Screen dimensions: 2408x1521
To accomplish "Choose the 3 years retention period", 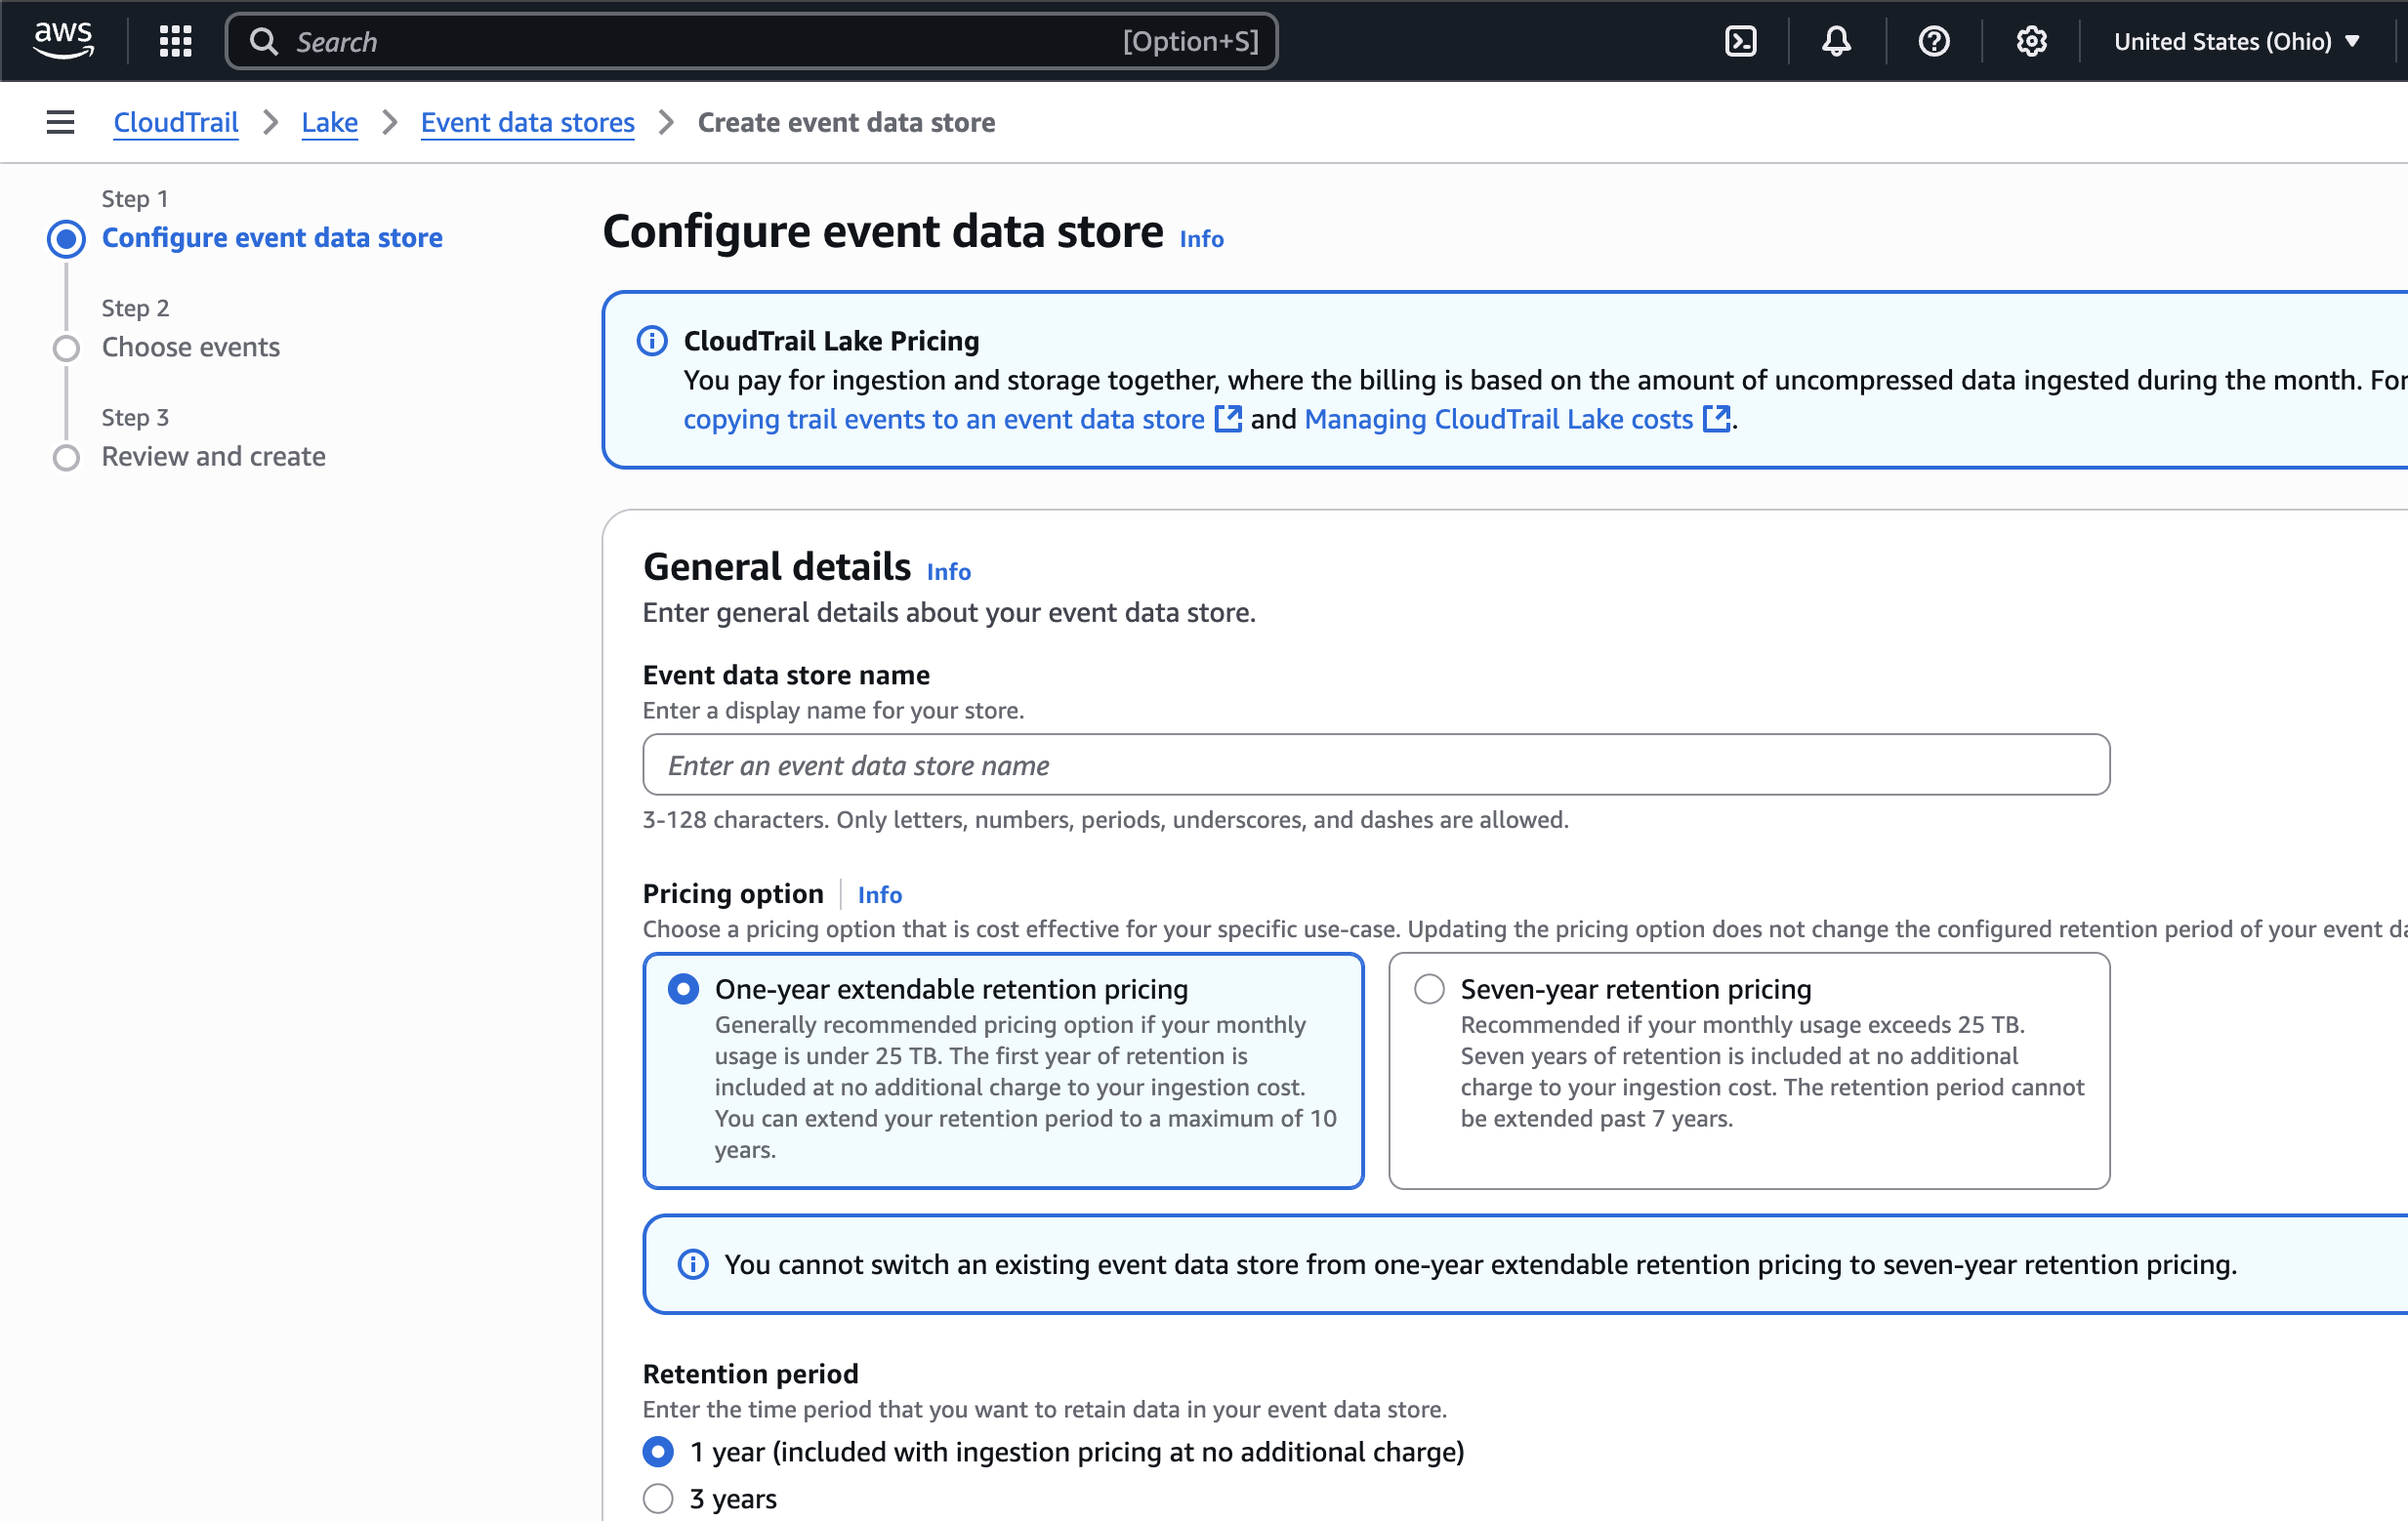I will [x=658, y=1498].
